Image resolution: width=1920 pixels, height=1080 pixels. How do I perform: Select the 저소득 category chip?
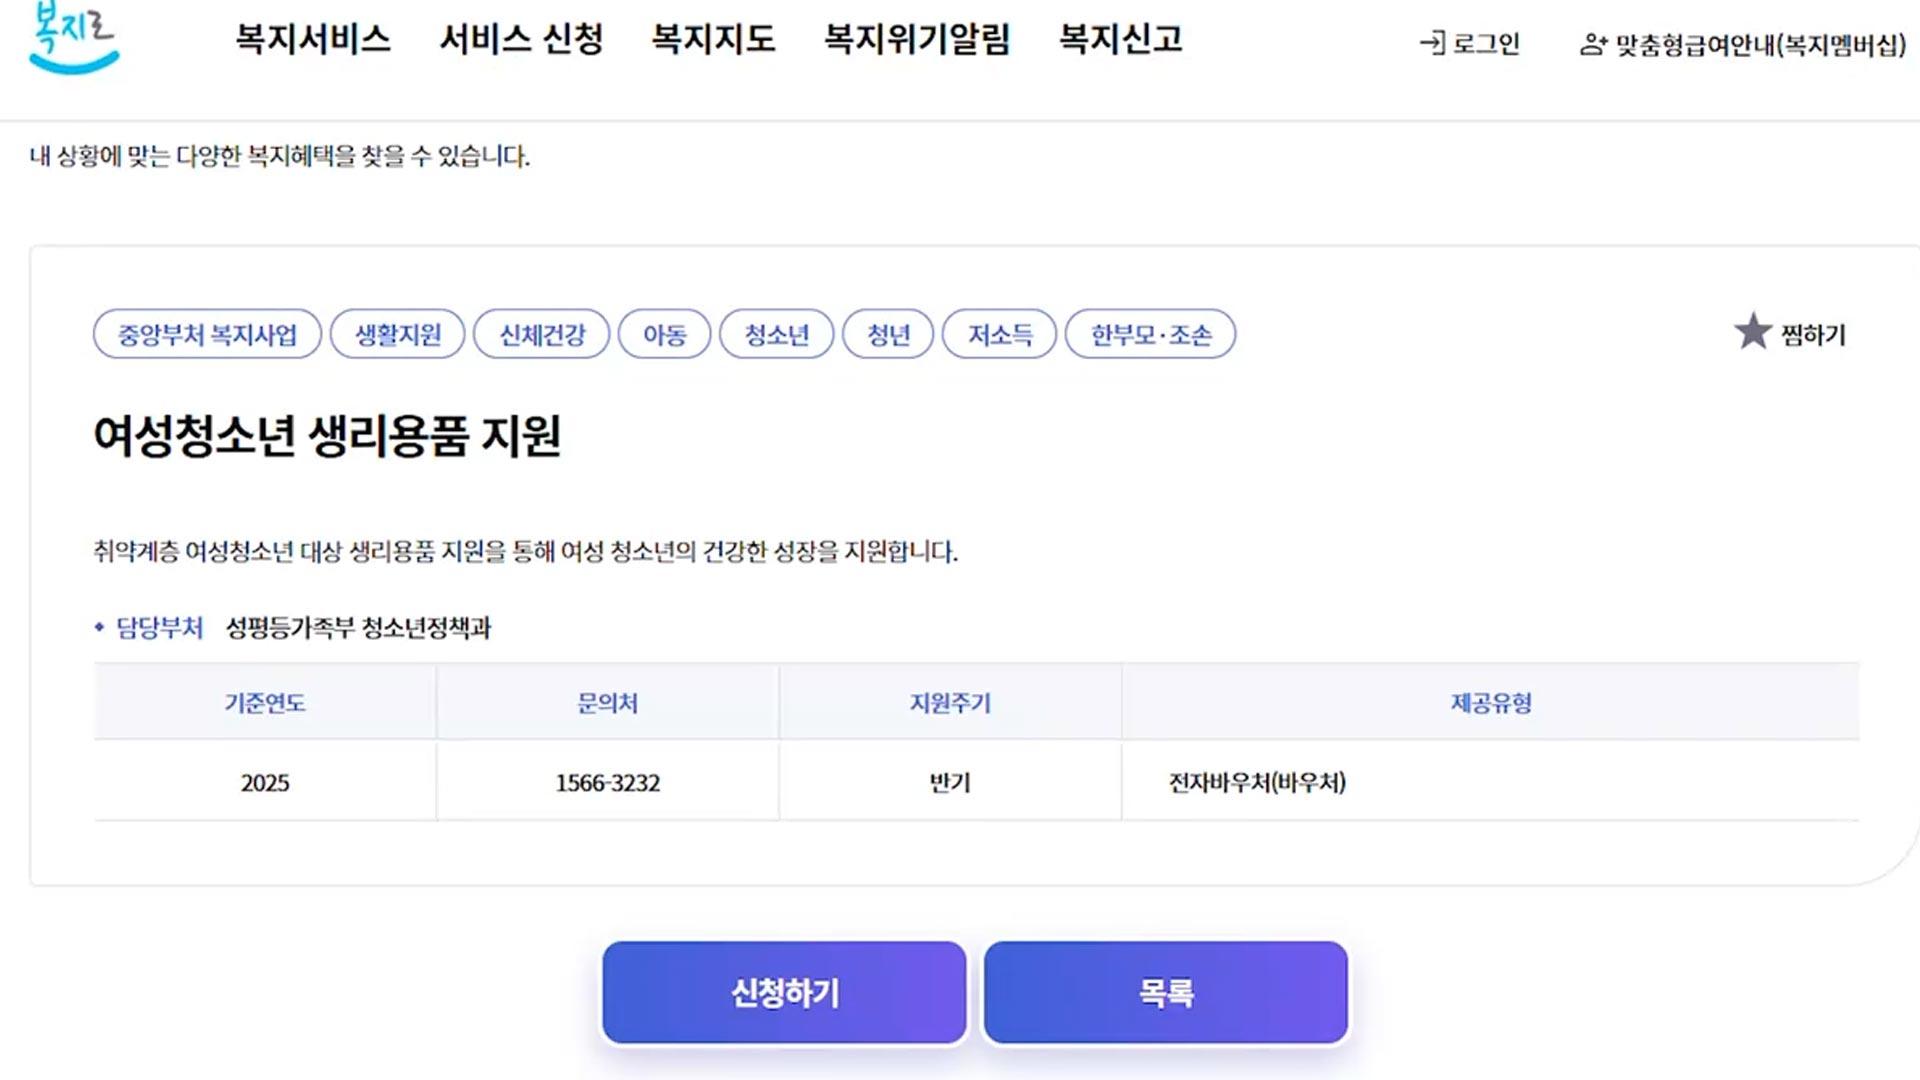pos(998,334)
